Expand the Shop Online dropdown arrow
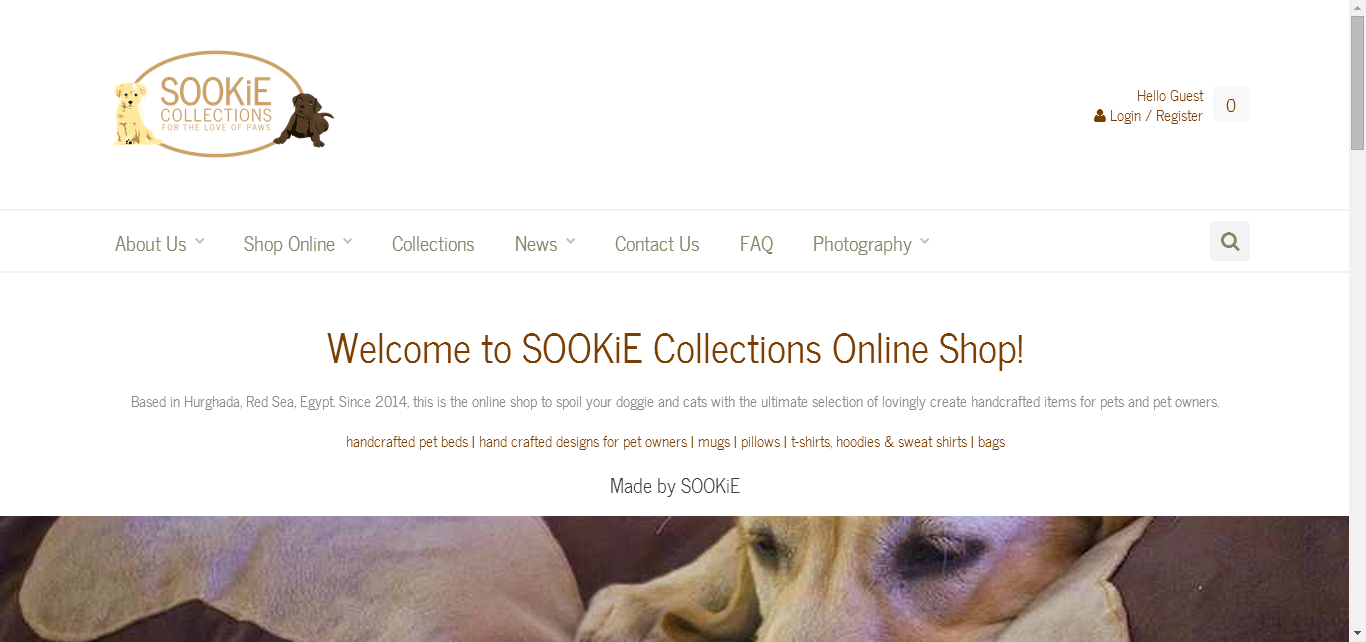 348,241
